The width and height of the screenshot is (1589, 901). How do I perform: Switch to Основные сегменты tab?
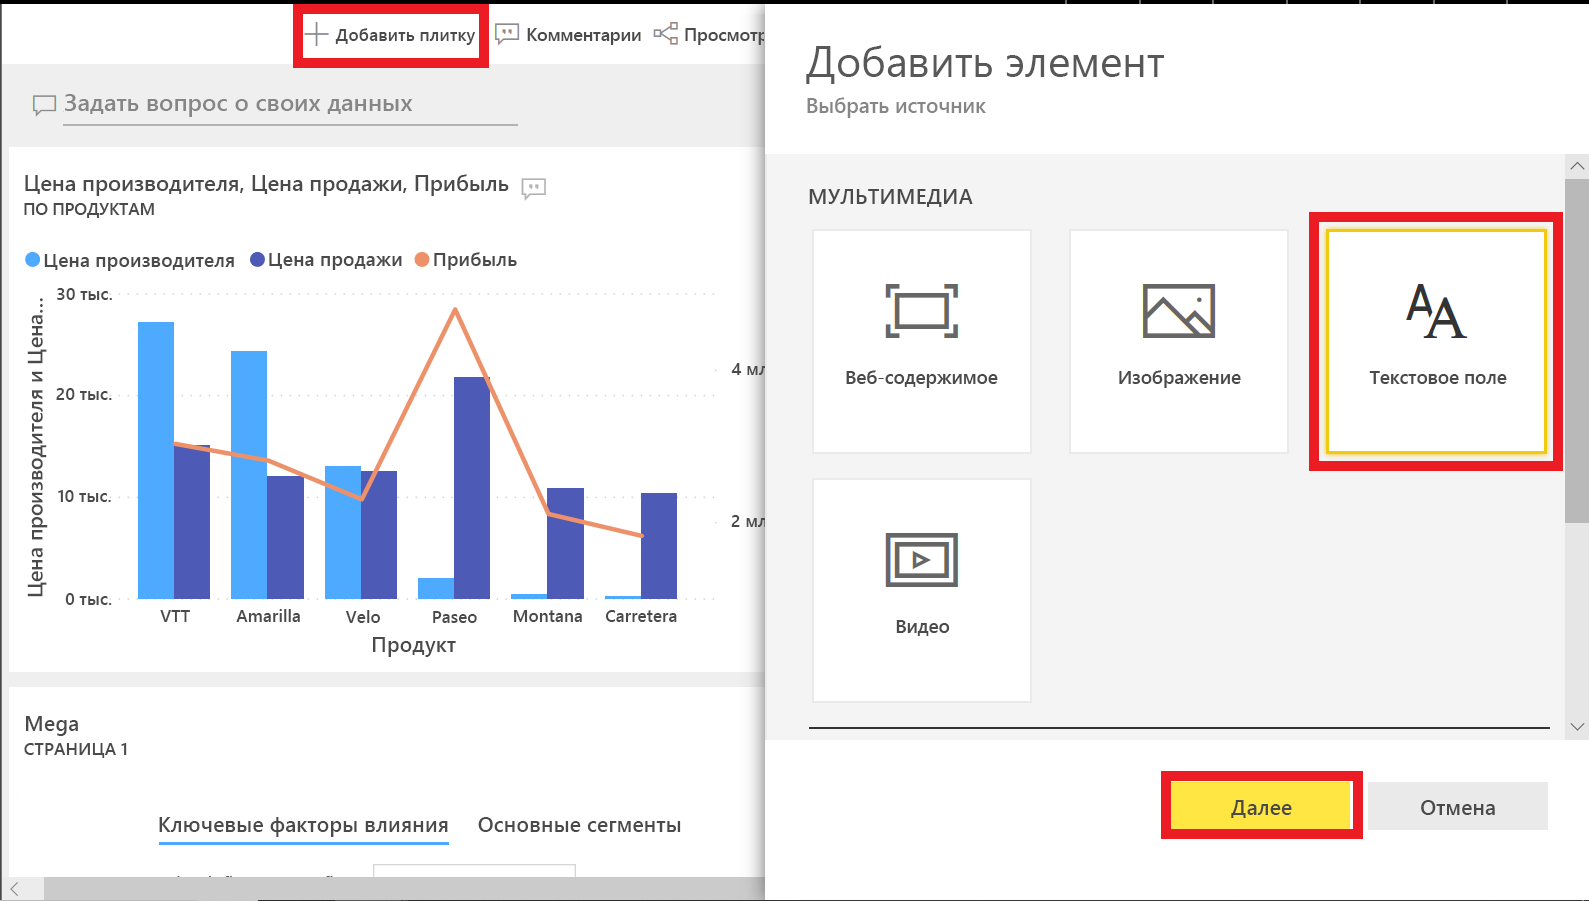coord(579,825)
